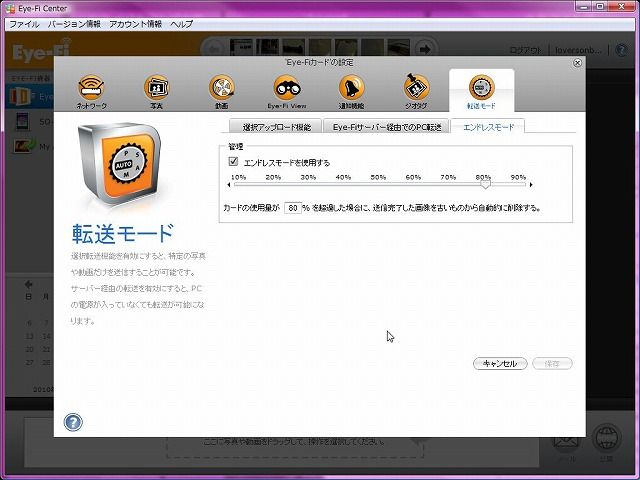Click calendar back arrow in main window

click(29, 284)
